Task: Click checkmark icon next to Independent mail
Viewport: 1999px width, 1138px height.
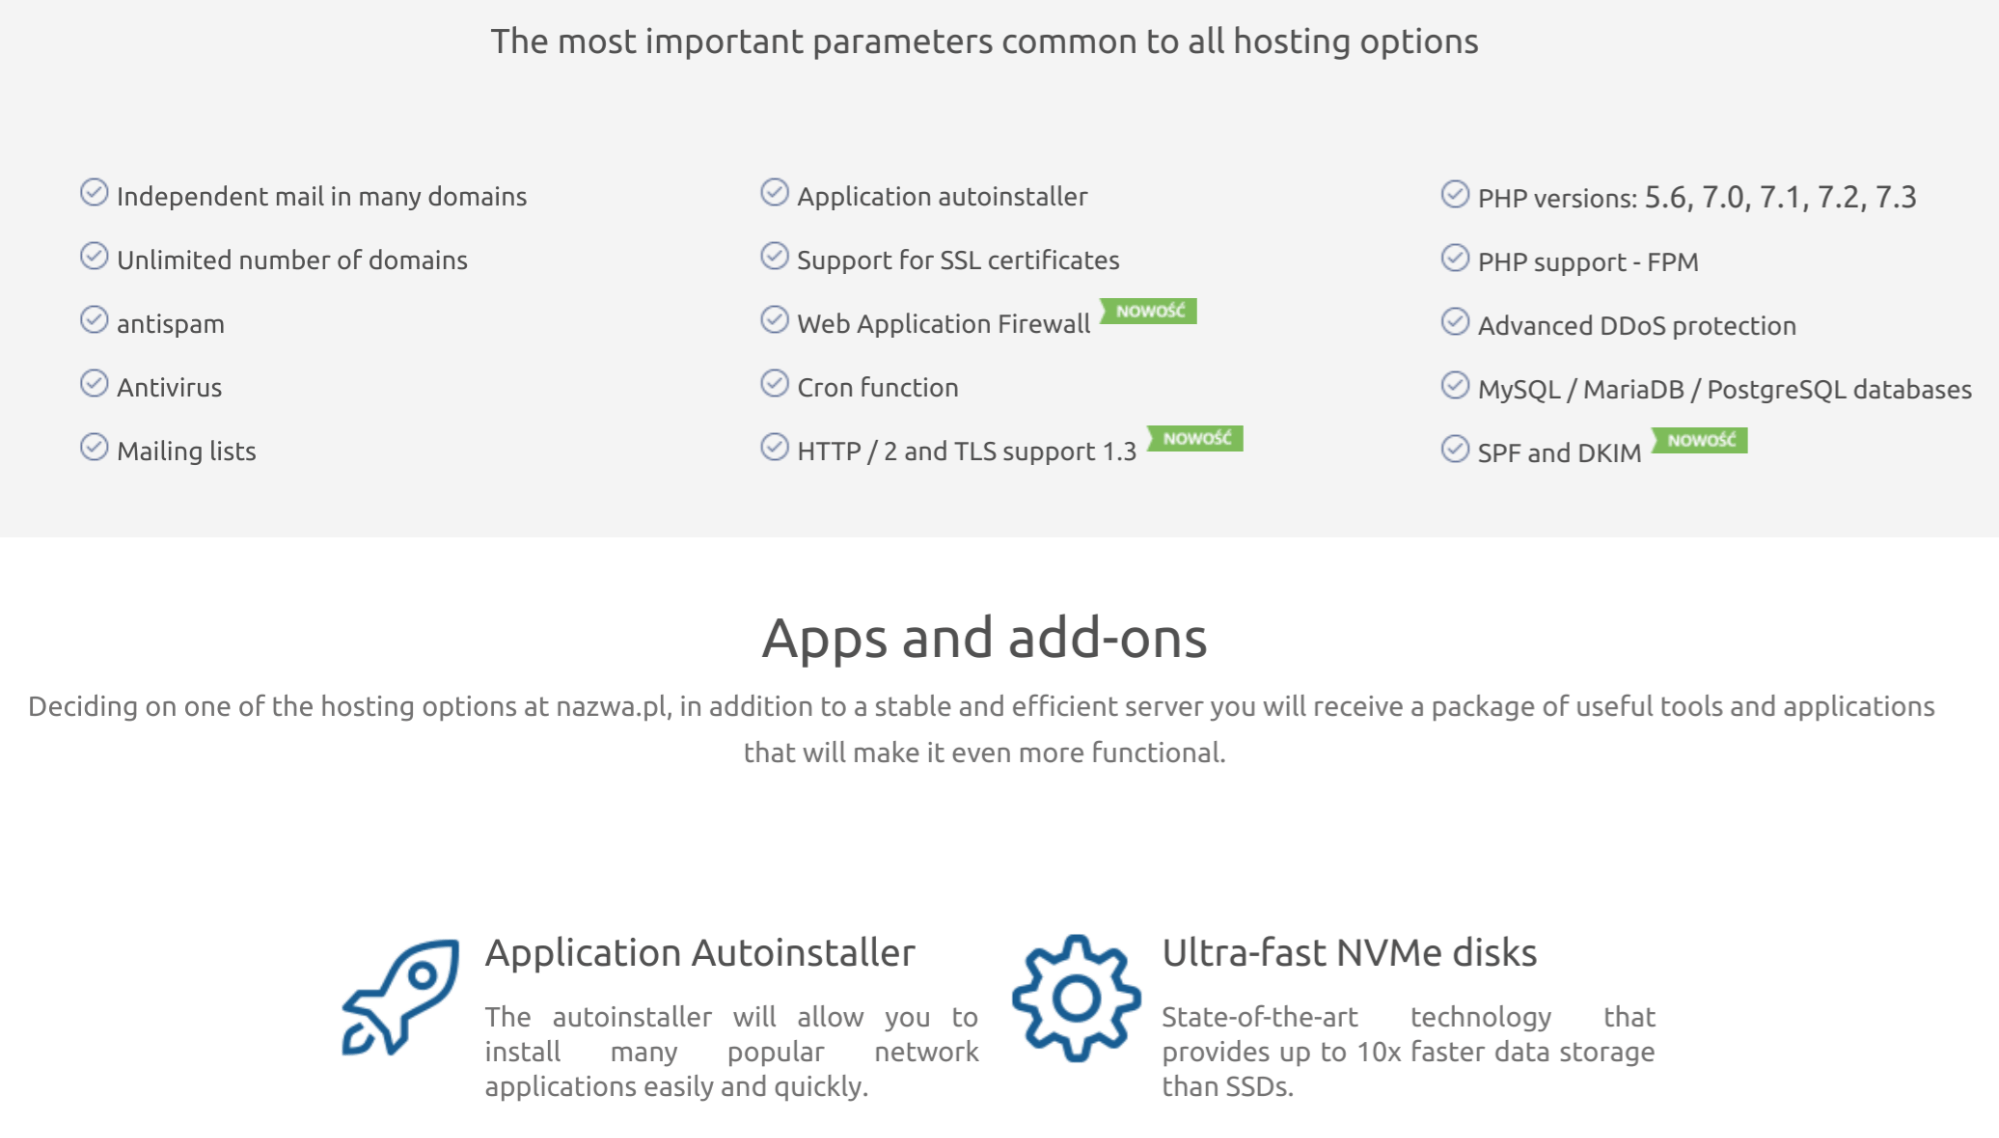Action: 94,192
